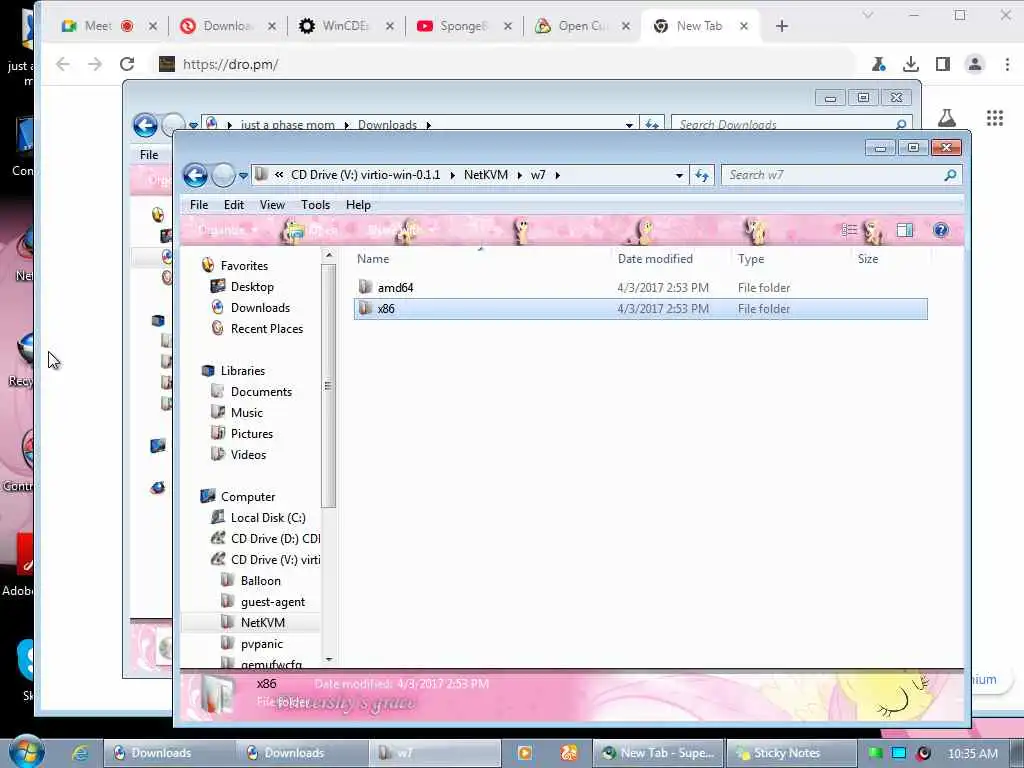This screenshot has width=1024, height=768.
Task: Open Local Disk (C:)
Action: tap(268, 518)
